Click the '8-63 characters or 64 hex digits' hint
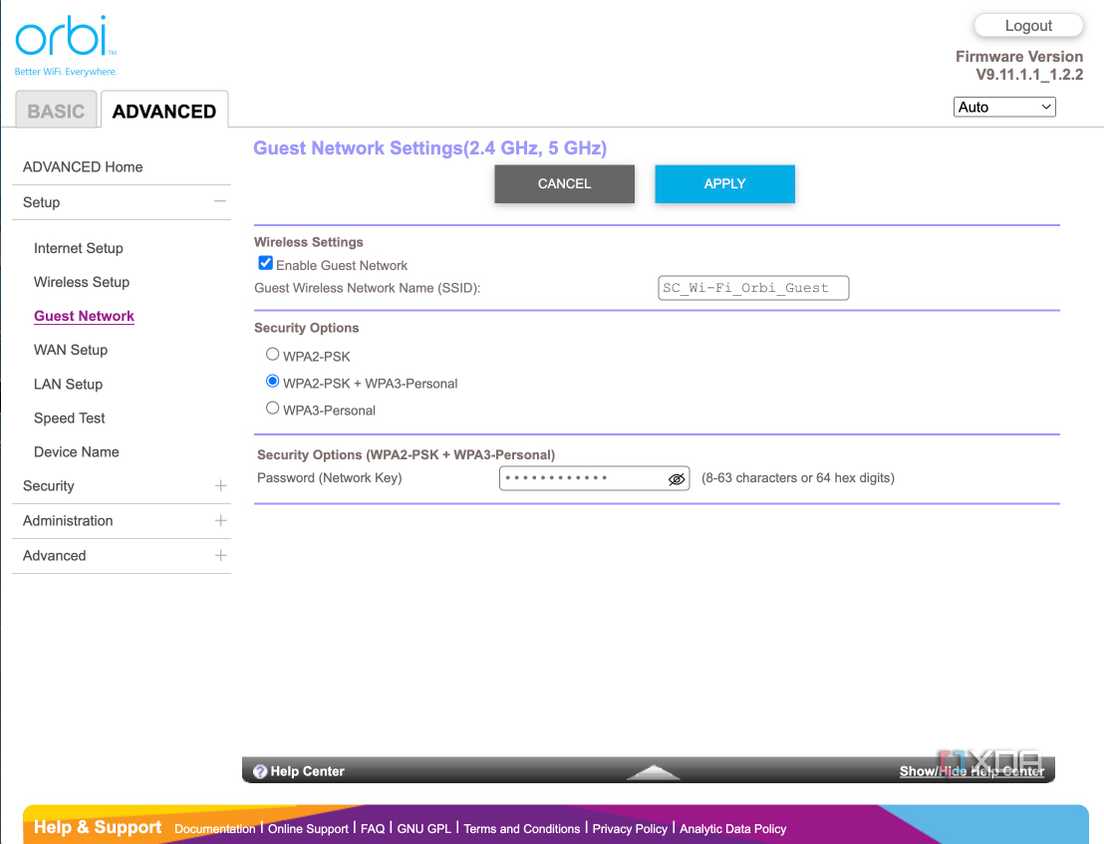This screenshot has height=844, width=1104. 798,478
